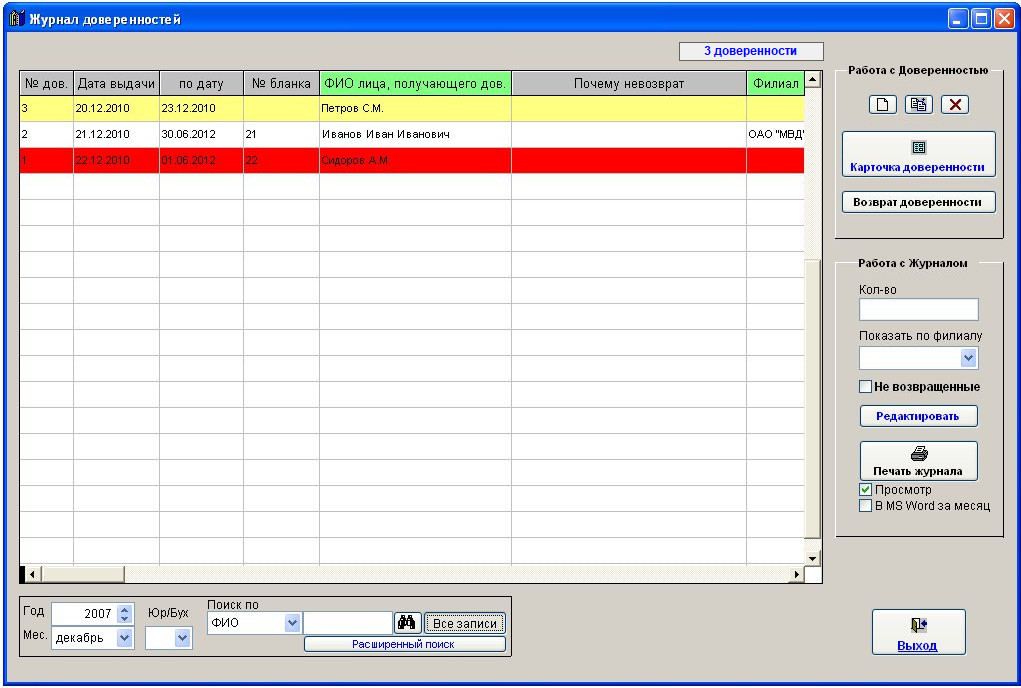Exit via Выход button
The height and width of the screenshot is (688, 1021).
click(x=918, y=632)
